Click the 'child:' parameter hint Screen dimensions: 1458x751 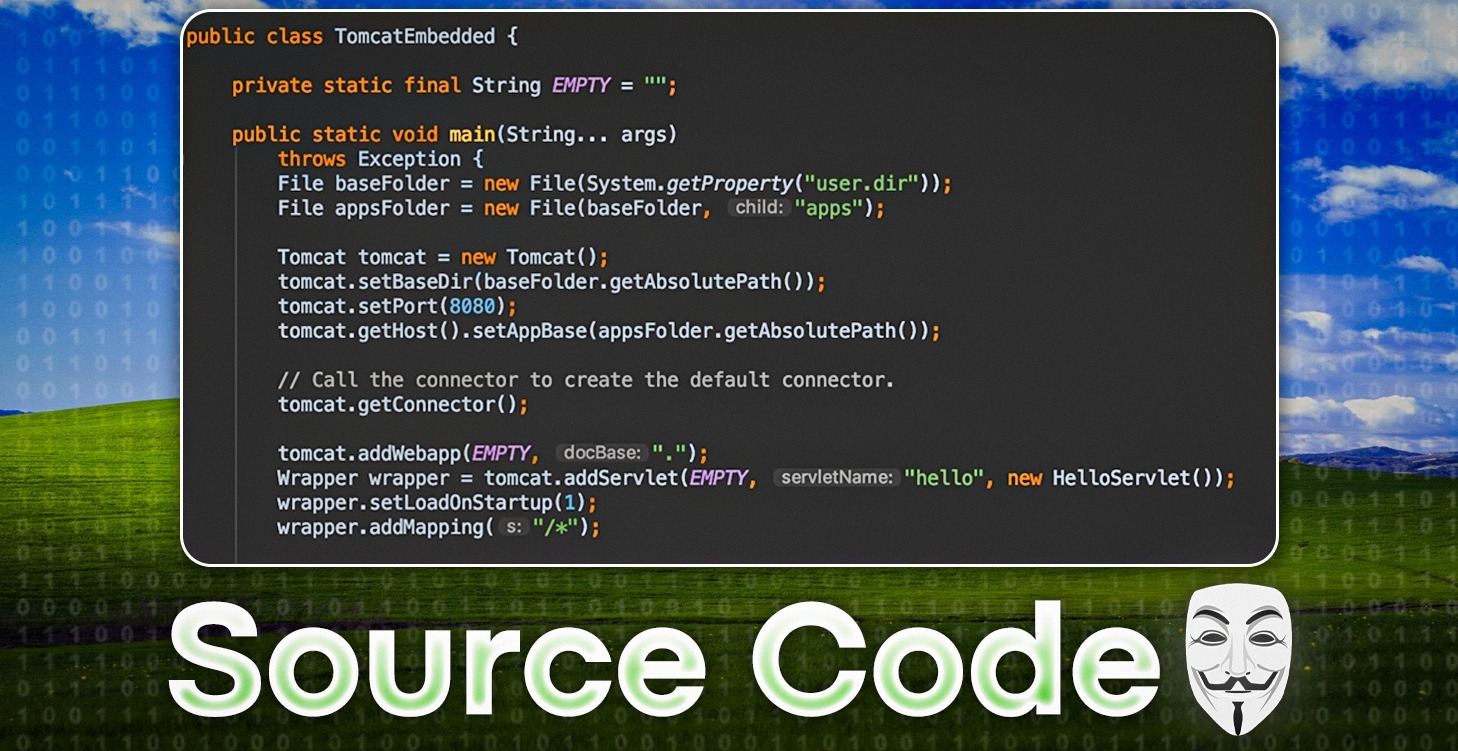click(x=759, y=208)
